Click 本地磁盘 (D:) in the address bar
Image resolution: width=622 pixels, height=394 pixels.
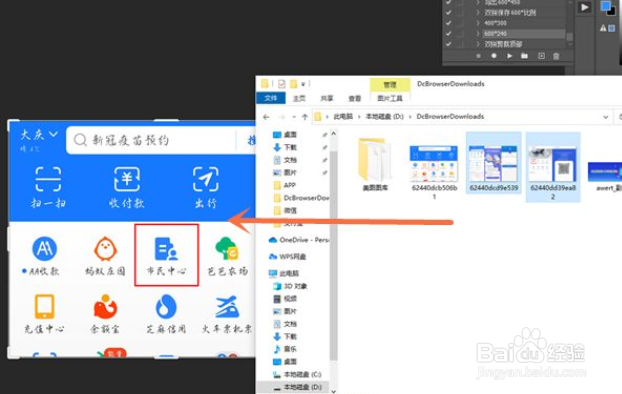click(x=384, y=117)
